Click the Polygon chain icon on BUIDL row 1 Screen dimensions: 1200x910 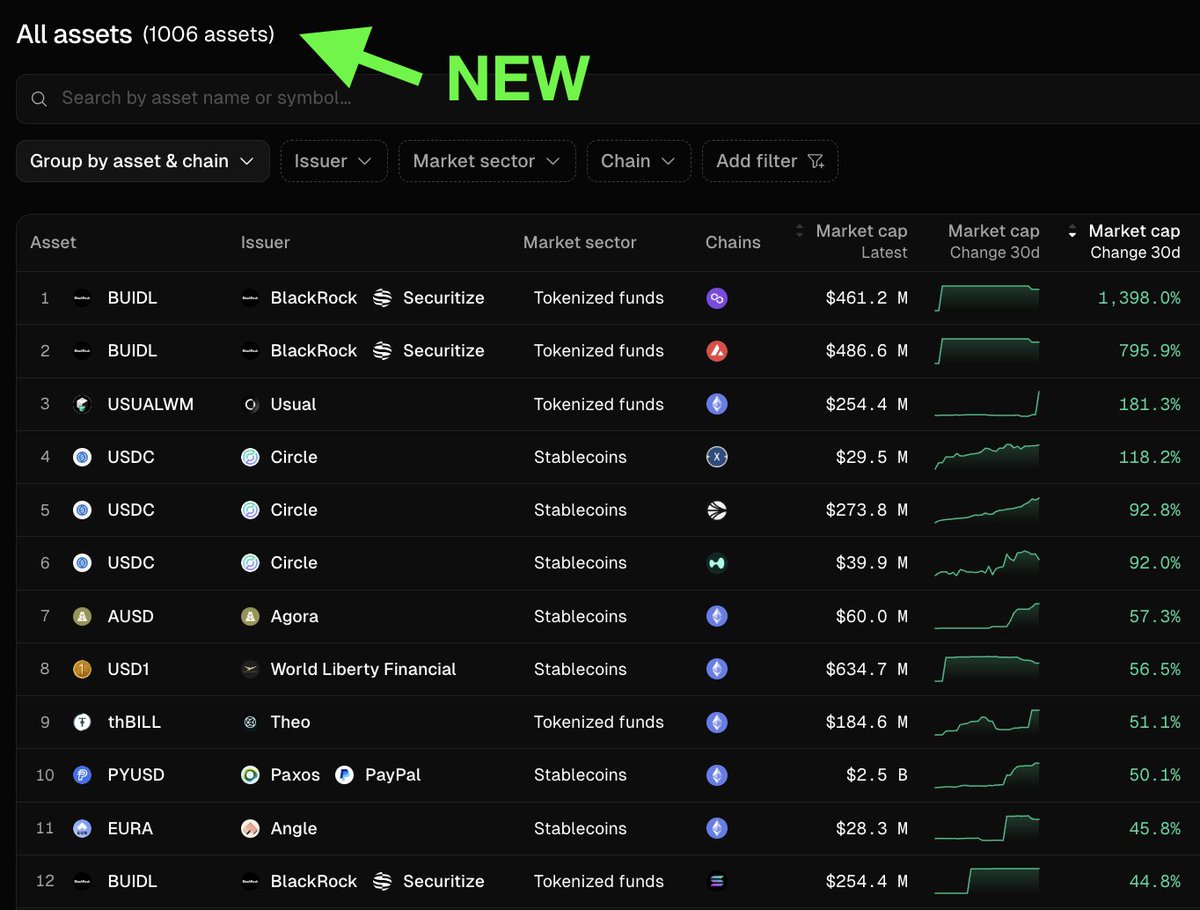(x=716, y=298)
